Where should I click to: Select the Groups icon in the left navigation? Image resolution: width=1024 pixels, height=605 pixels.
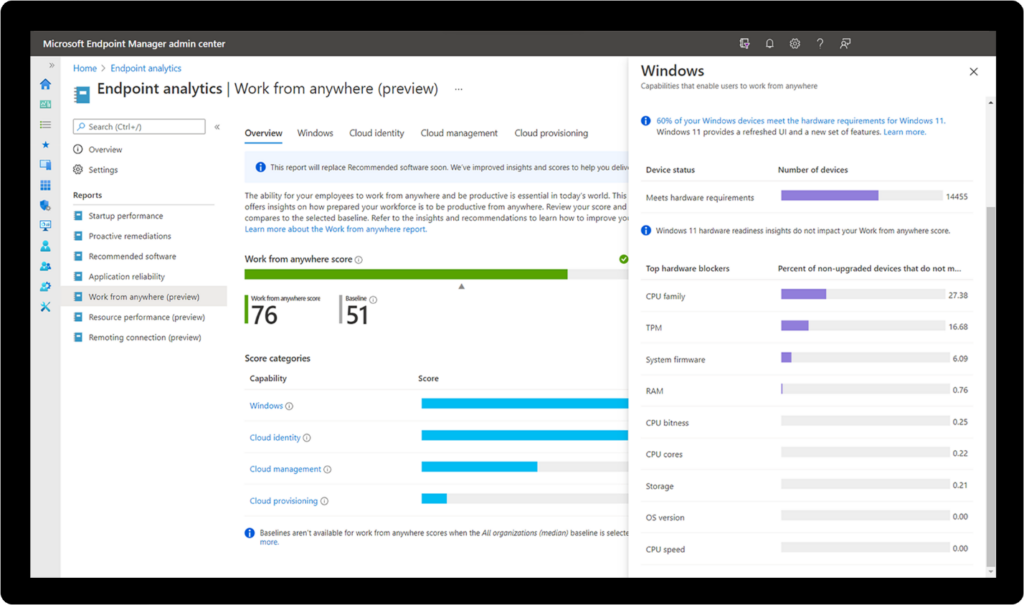click(46, 266)
